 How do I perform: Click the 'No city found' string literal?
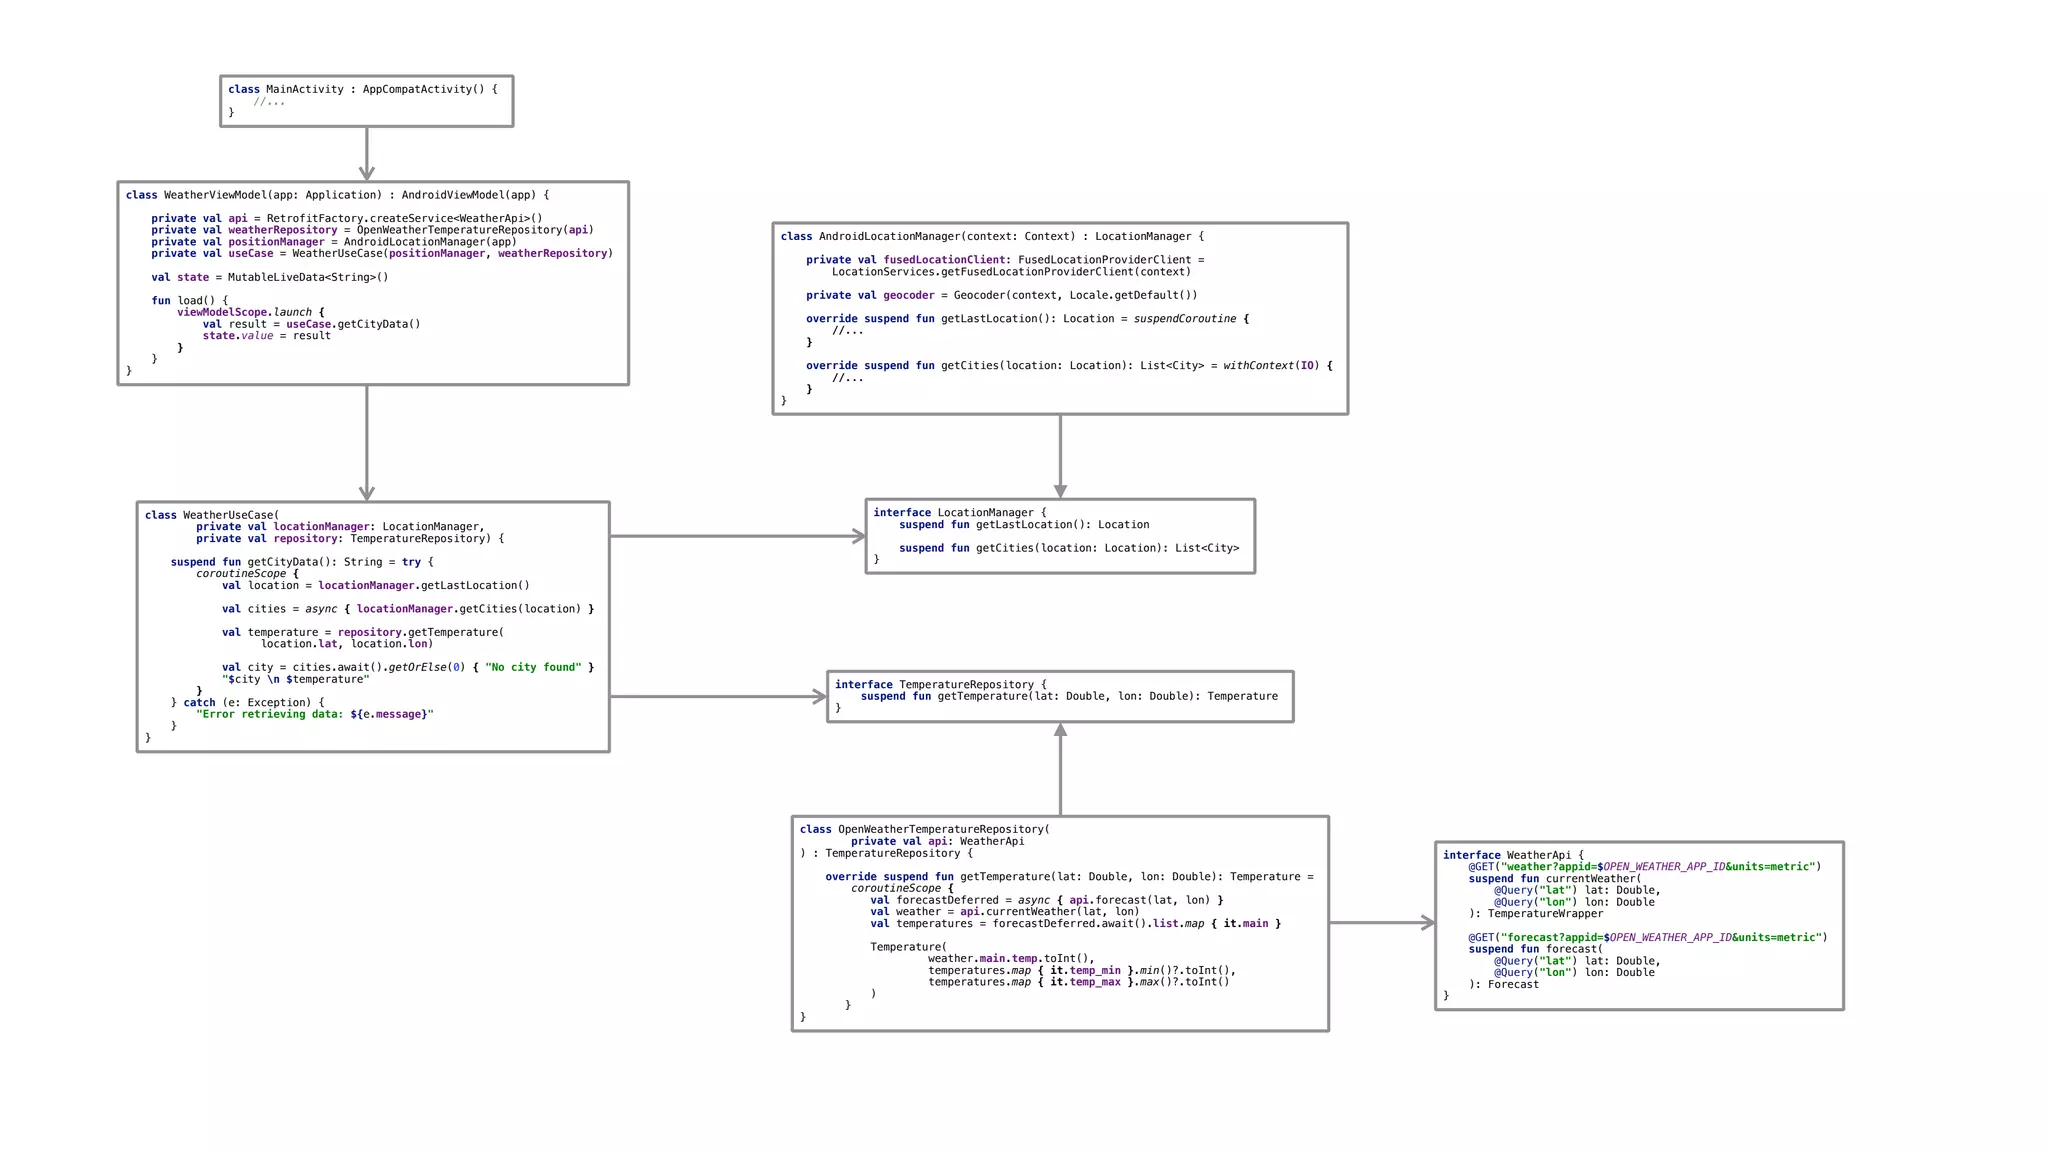533,667
